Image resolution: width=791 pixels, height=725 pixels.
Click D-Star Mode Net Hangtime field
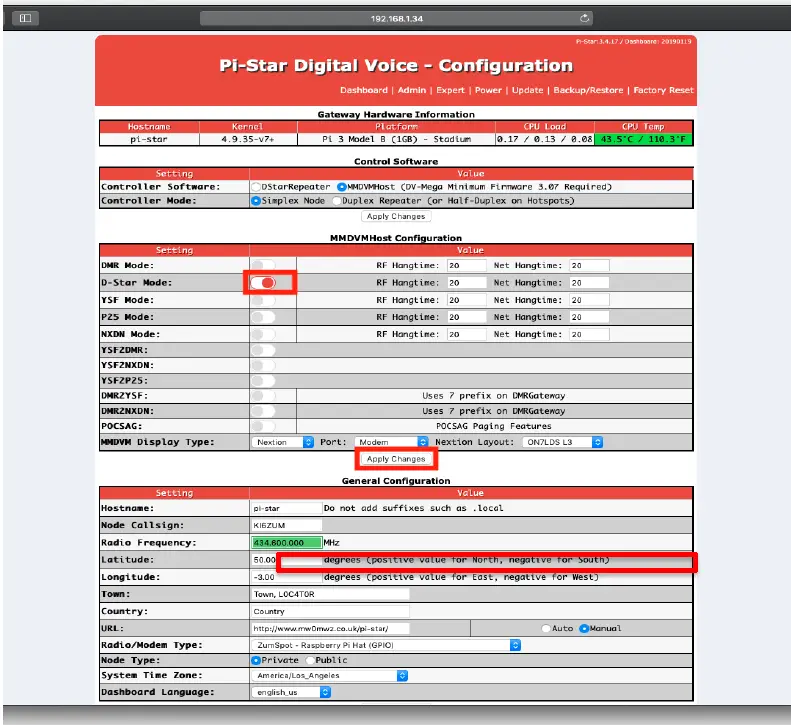[x=589, y=283]
